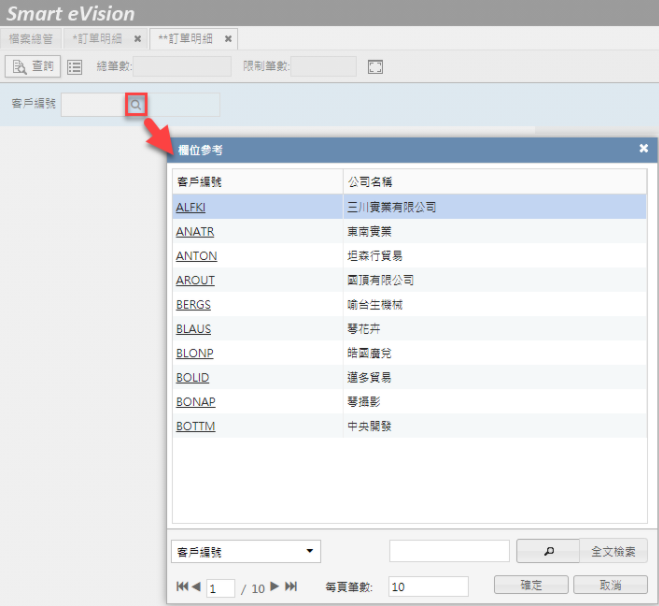Switch to the 檔案總管 tab
This screenshot has width=659, height=606.
click(32, 38)
